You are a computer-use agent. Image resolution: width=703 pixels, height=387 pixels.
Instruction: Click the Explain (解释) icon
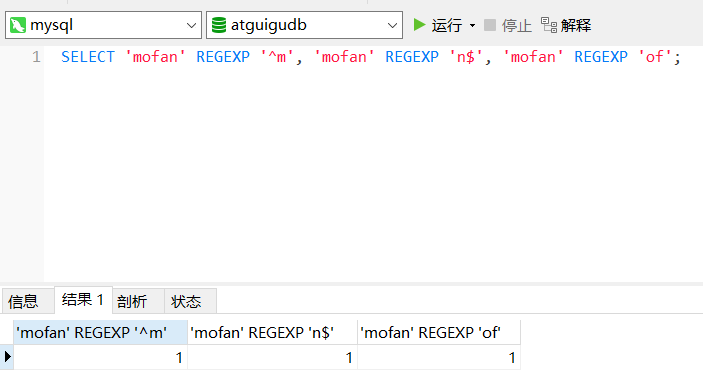[x=549, y=25]
